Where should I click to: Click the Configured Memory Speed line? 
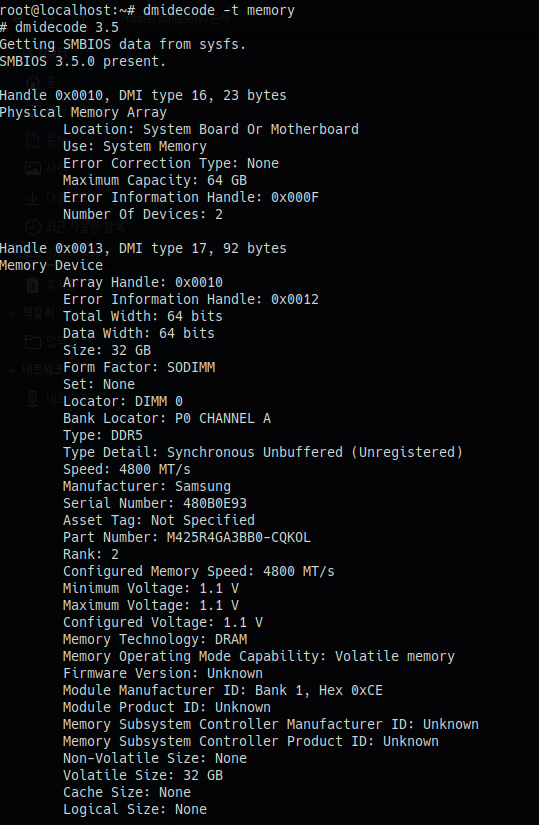click(x=198, y=571)
